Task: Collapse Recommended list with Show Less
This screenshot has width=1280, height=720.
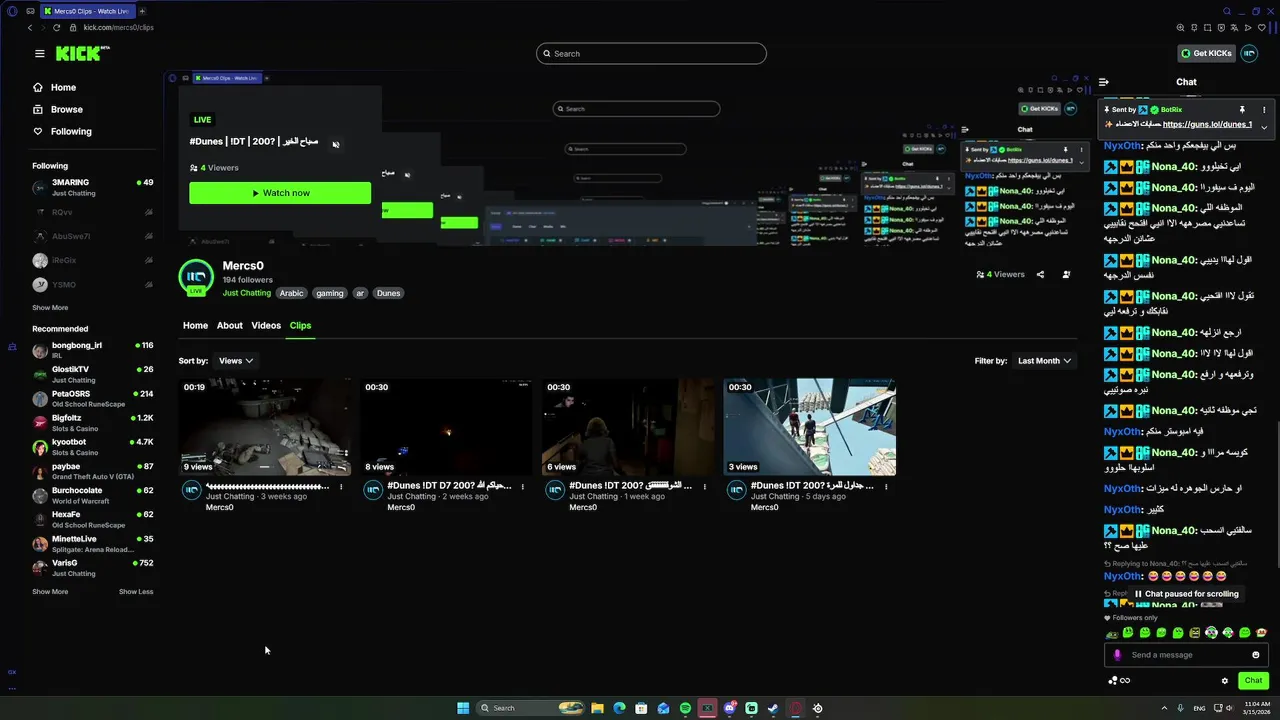Action: click(x=136, y=592)
